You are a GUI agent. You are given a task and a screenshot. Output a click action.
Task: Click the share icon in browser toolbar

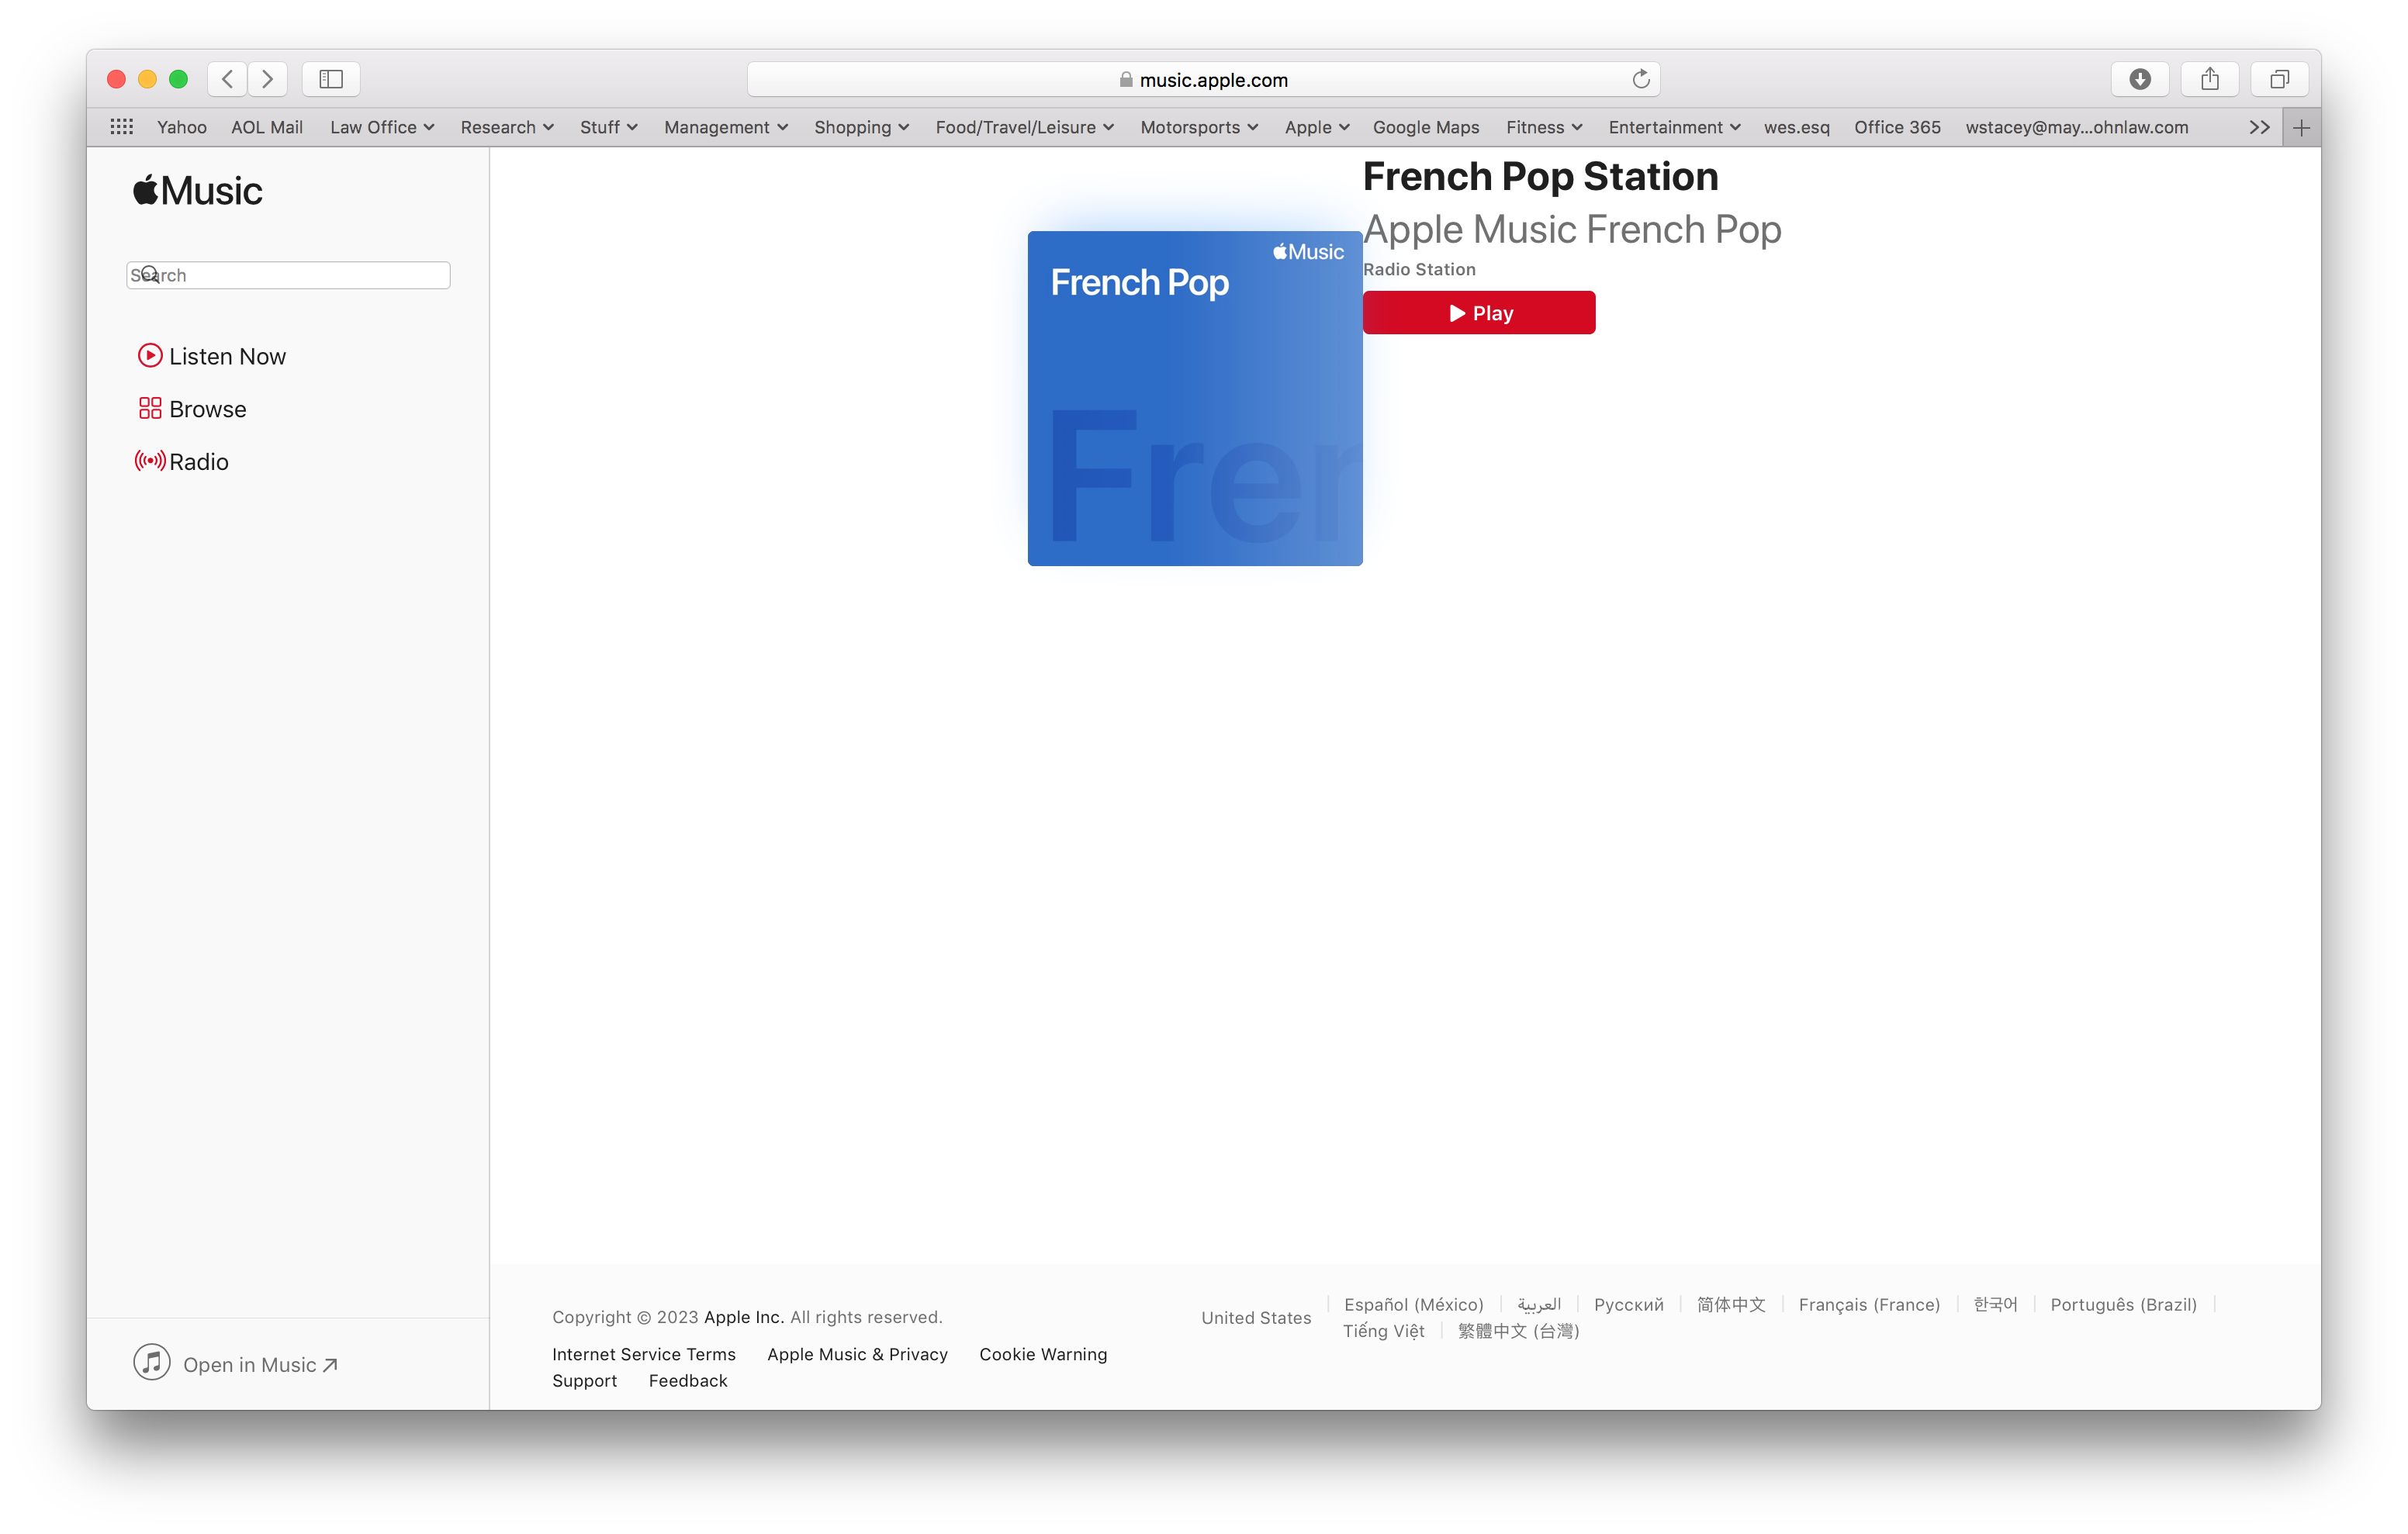point(2209,78)
